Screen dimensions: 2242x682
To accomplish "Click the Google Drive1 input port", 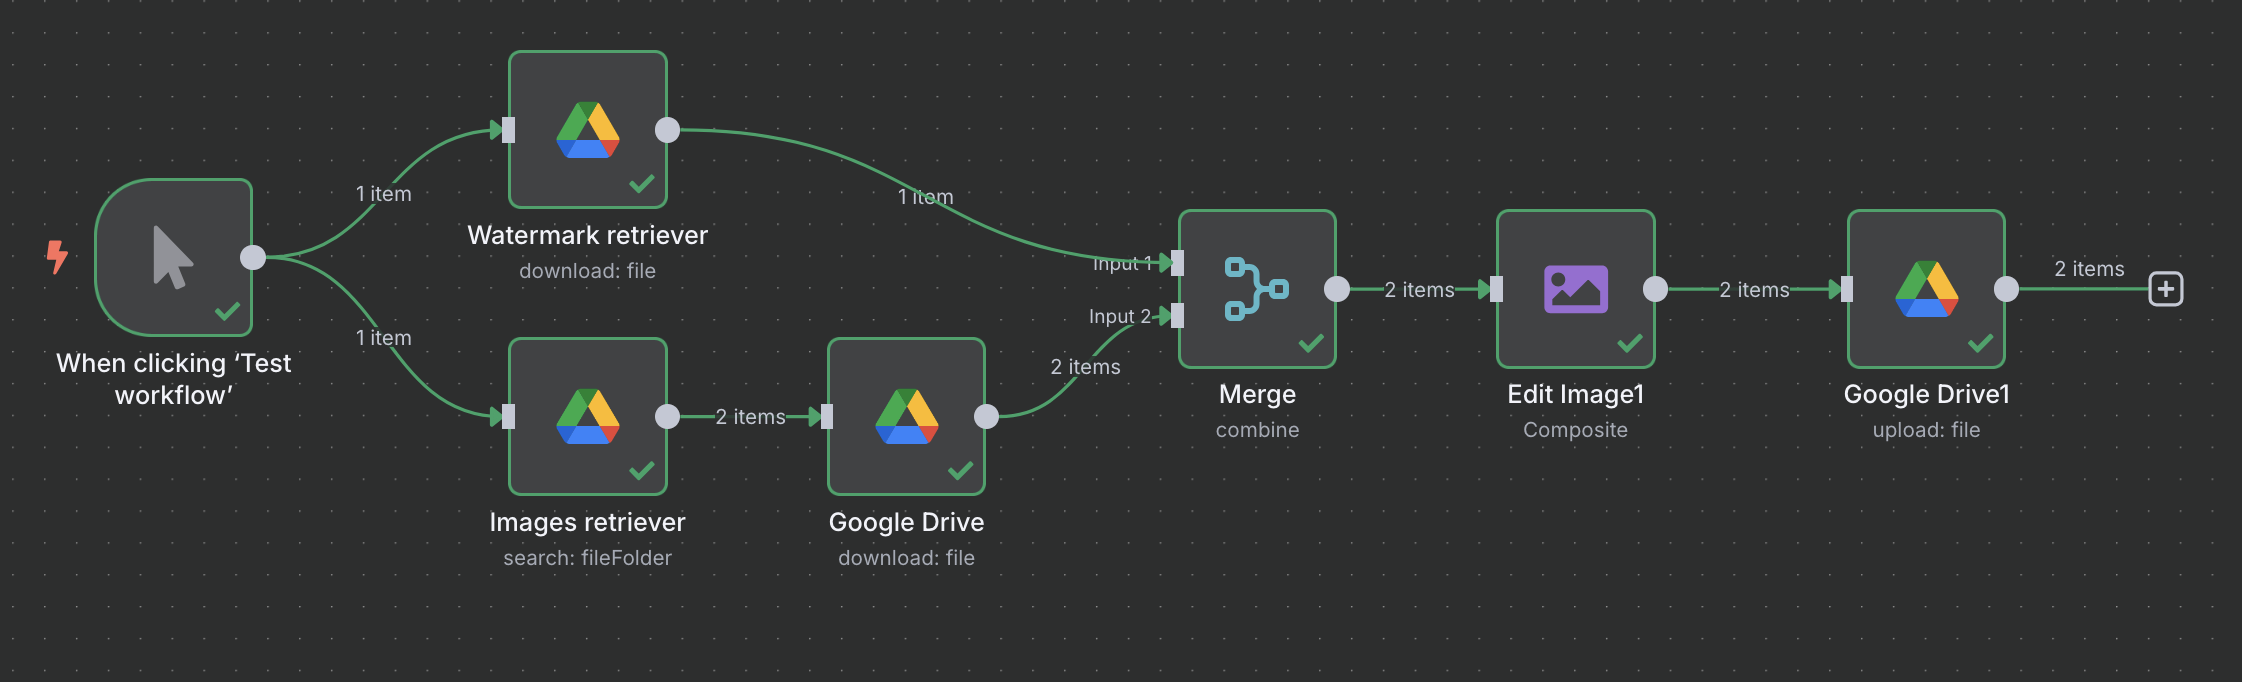I will pos(1847,289).
